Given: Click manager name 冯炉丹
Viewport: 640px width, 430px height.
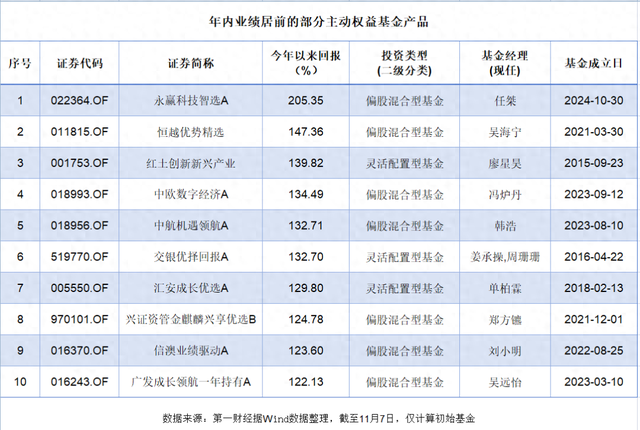Looking at the screenshot, I should coord(505,195).
